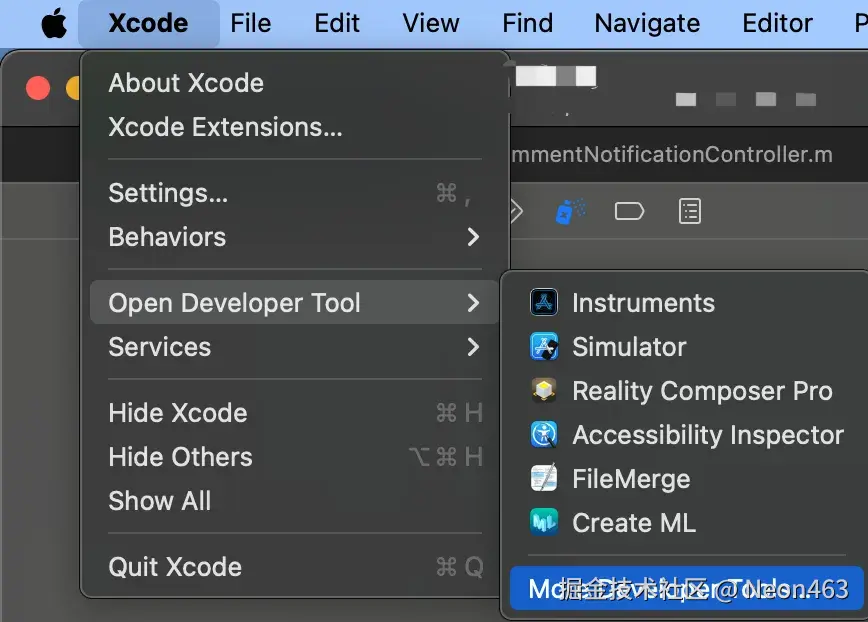This screenshot has width=868, height=622.
Task: Open Reality Composer Pro icon
Action: pyautogui.click(x=544, y=391)
